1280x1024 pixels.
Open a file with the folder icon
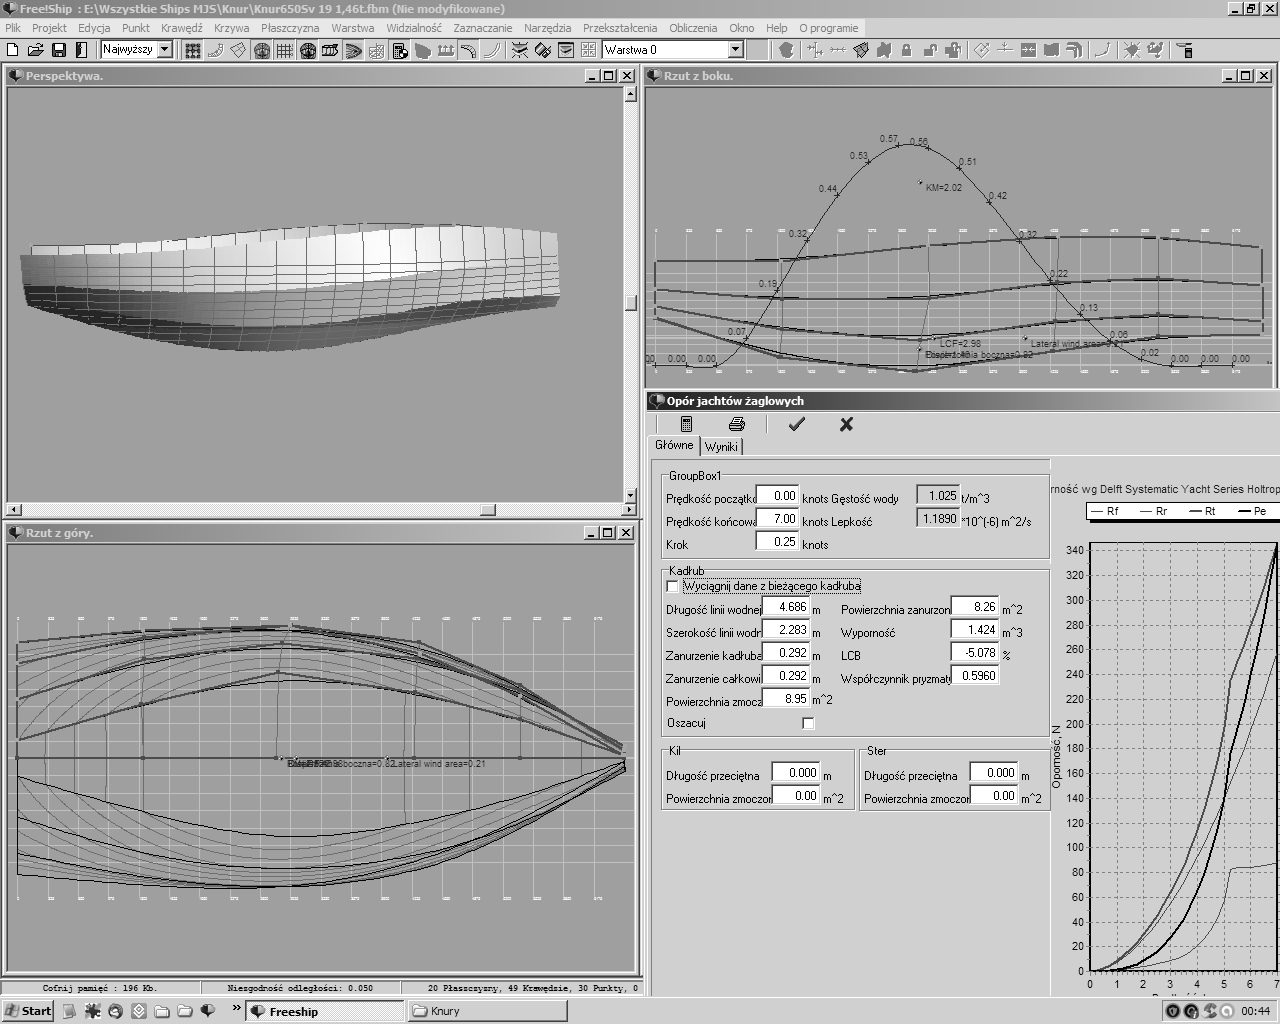(x=36, y=50)
